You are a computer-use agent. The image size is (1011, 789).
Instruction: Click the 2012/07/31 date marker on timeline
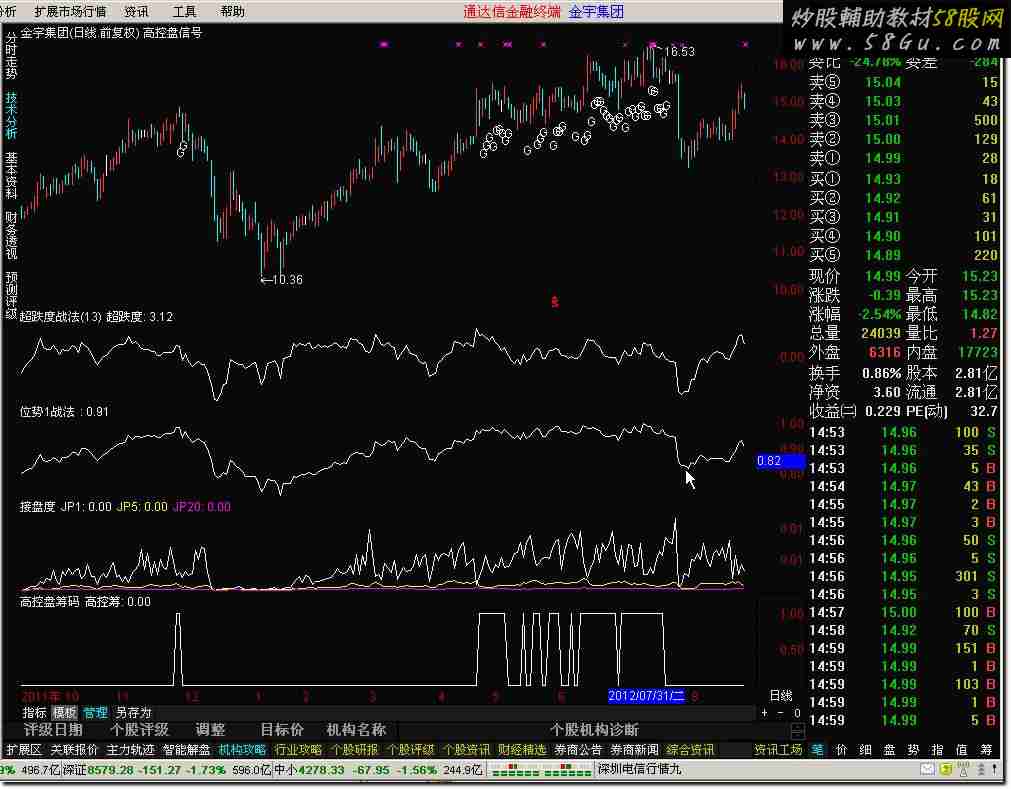pyautogui.click(x=646, y=695)
